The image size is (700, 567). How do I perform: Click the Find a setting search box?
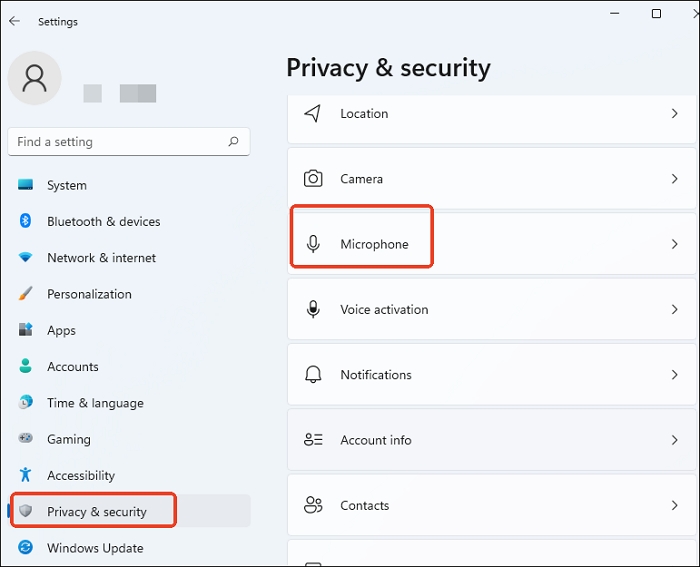[118, 142]
